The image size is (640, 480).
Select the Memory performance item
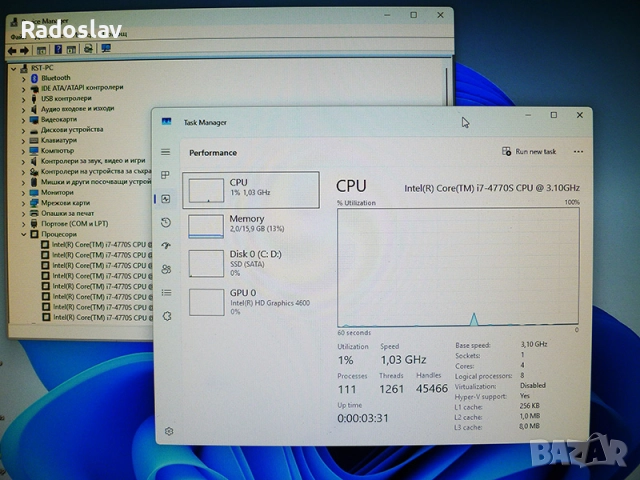pyautogui.click(x=251, y=226)
